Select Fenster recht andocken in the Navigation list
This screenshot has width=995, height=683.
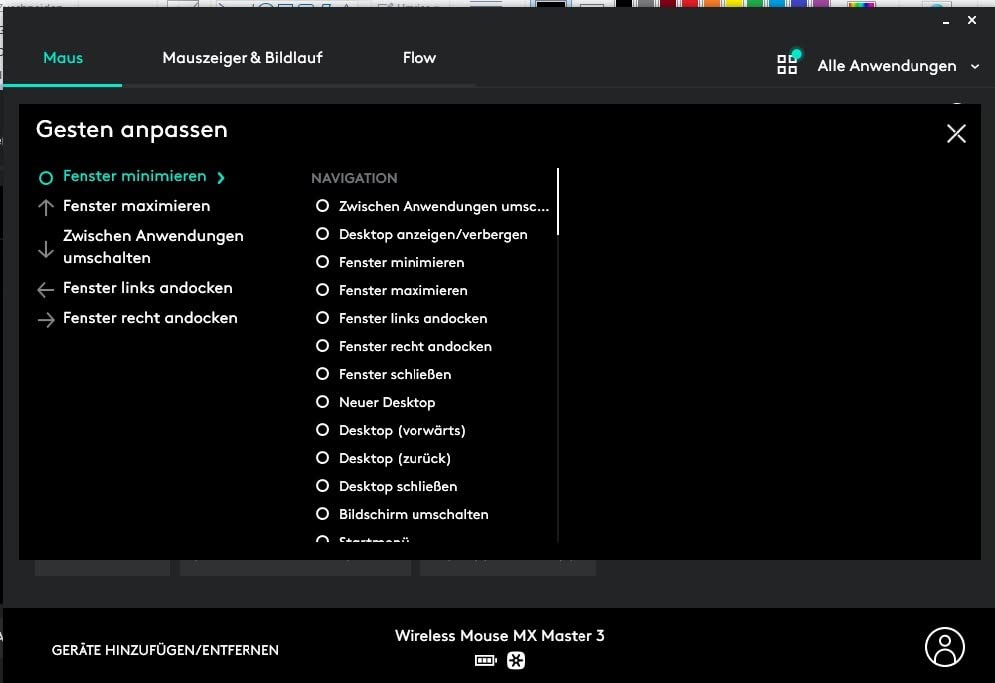tap(404, 346)
